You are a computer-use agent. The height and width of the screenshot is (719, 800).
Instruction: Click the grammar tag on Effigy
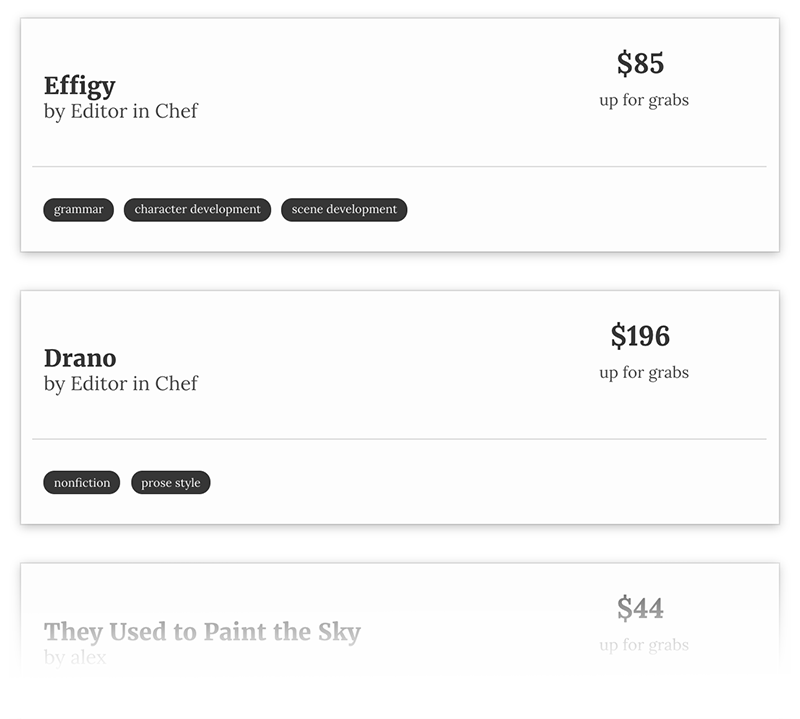click(78, 210)
